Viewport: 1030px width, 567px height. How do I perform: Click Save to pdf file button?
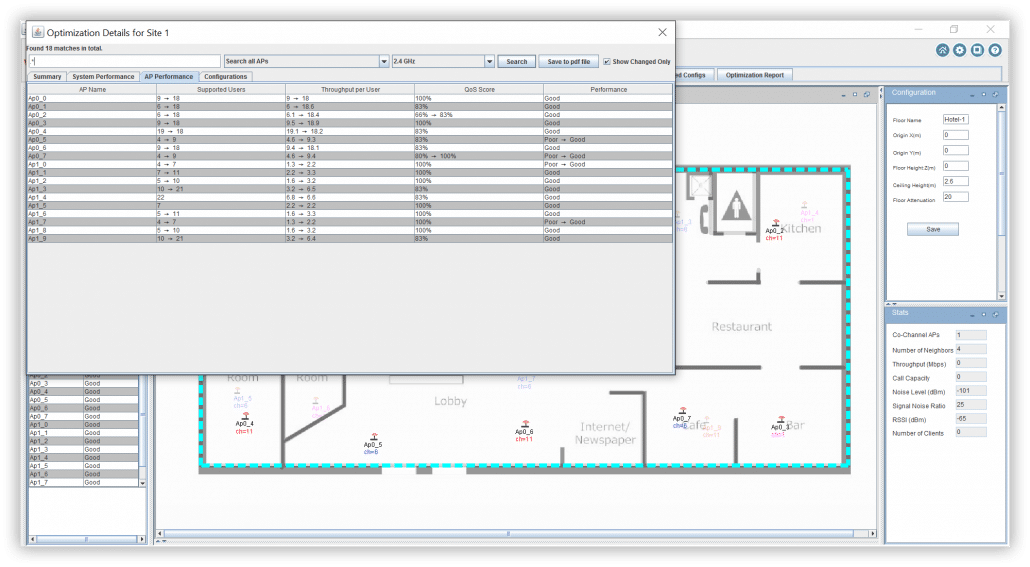pyautogui.click(x=569, y=61)
